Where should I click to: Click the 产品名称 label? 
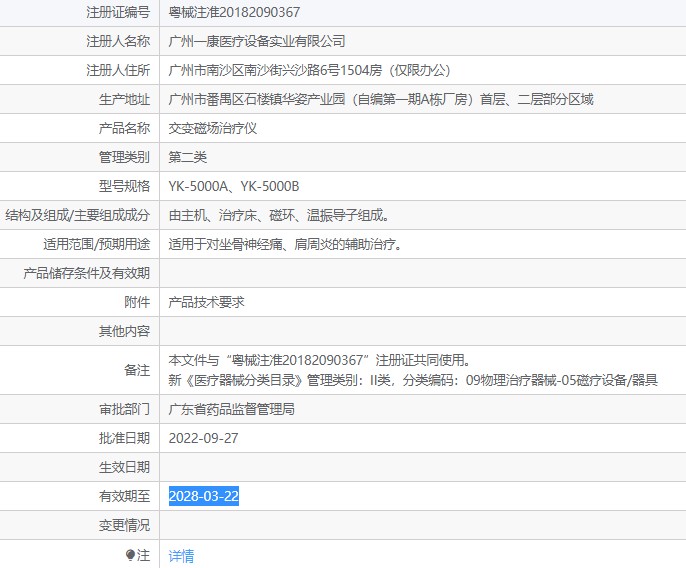pyautogui.click(x=124, y=128)
